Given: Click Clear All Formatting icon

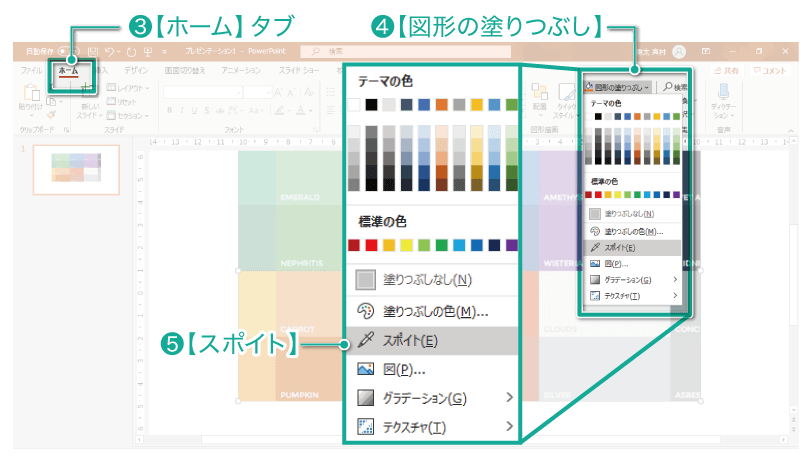Looking at the screenshot, I should click(x=309, y=93).
